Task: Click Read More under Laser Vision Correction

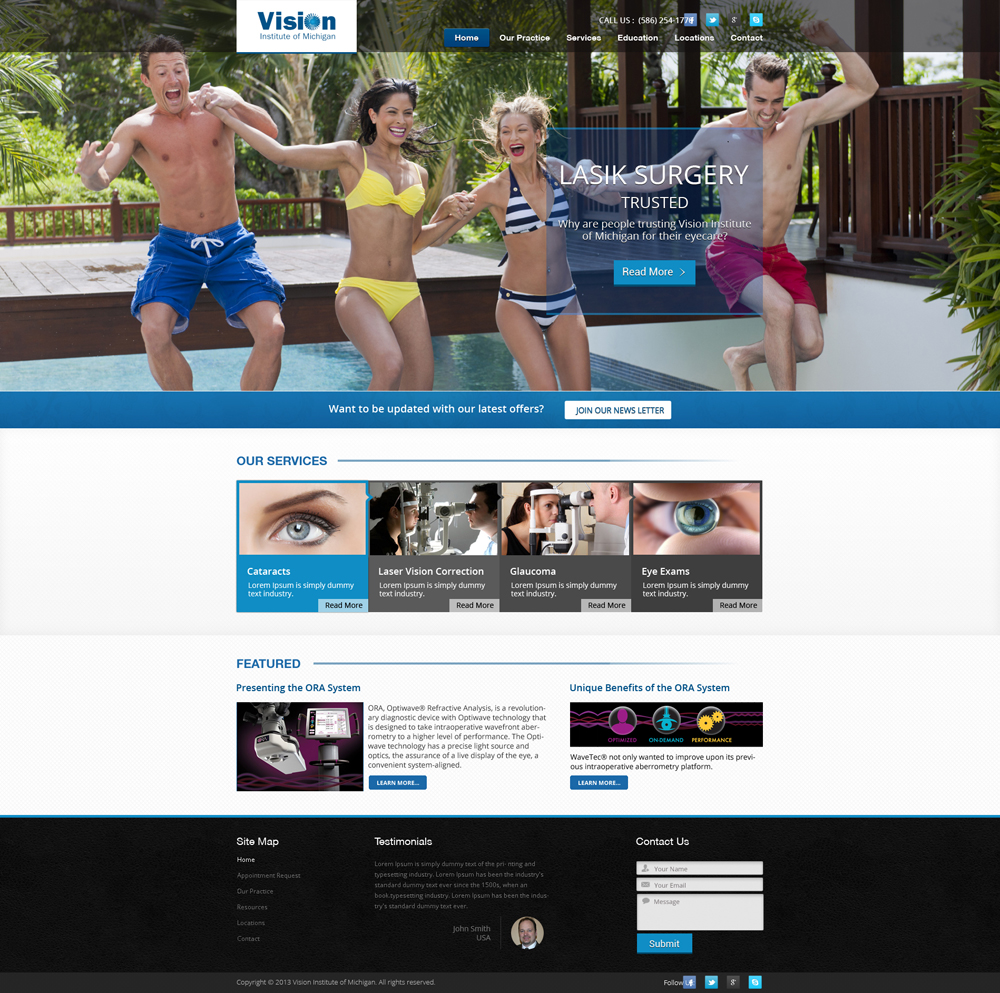Action: pyautogui.click(x=474, y=605)
